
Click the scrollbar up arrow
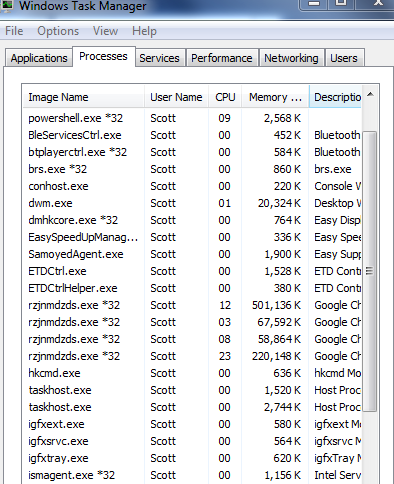(370, 95)
